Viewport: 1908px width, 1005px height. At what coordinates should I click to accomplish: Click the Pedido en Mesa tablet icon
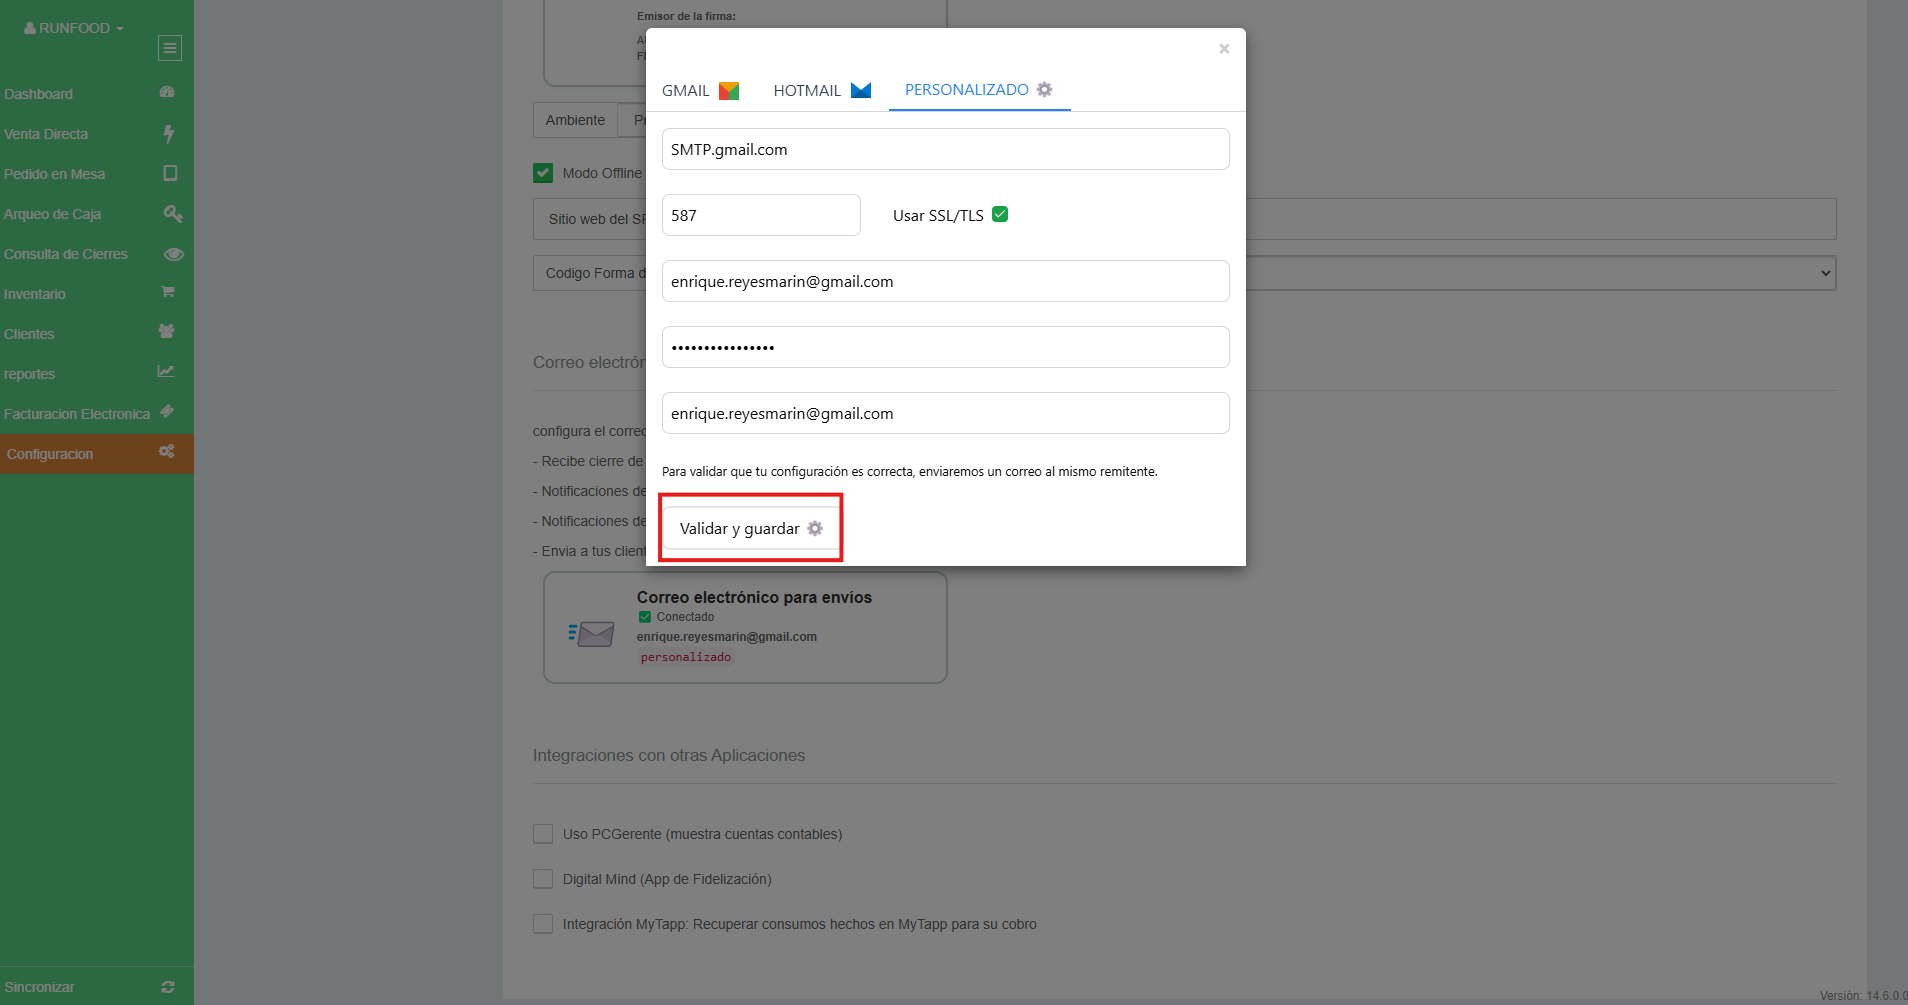(x=170, y=173)
